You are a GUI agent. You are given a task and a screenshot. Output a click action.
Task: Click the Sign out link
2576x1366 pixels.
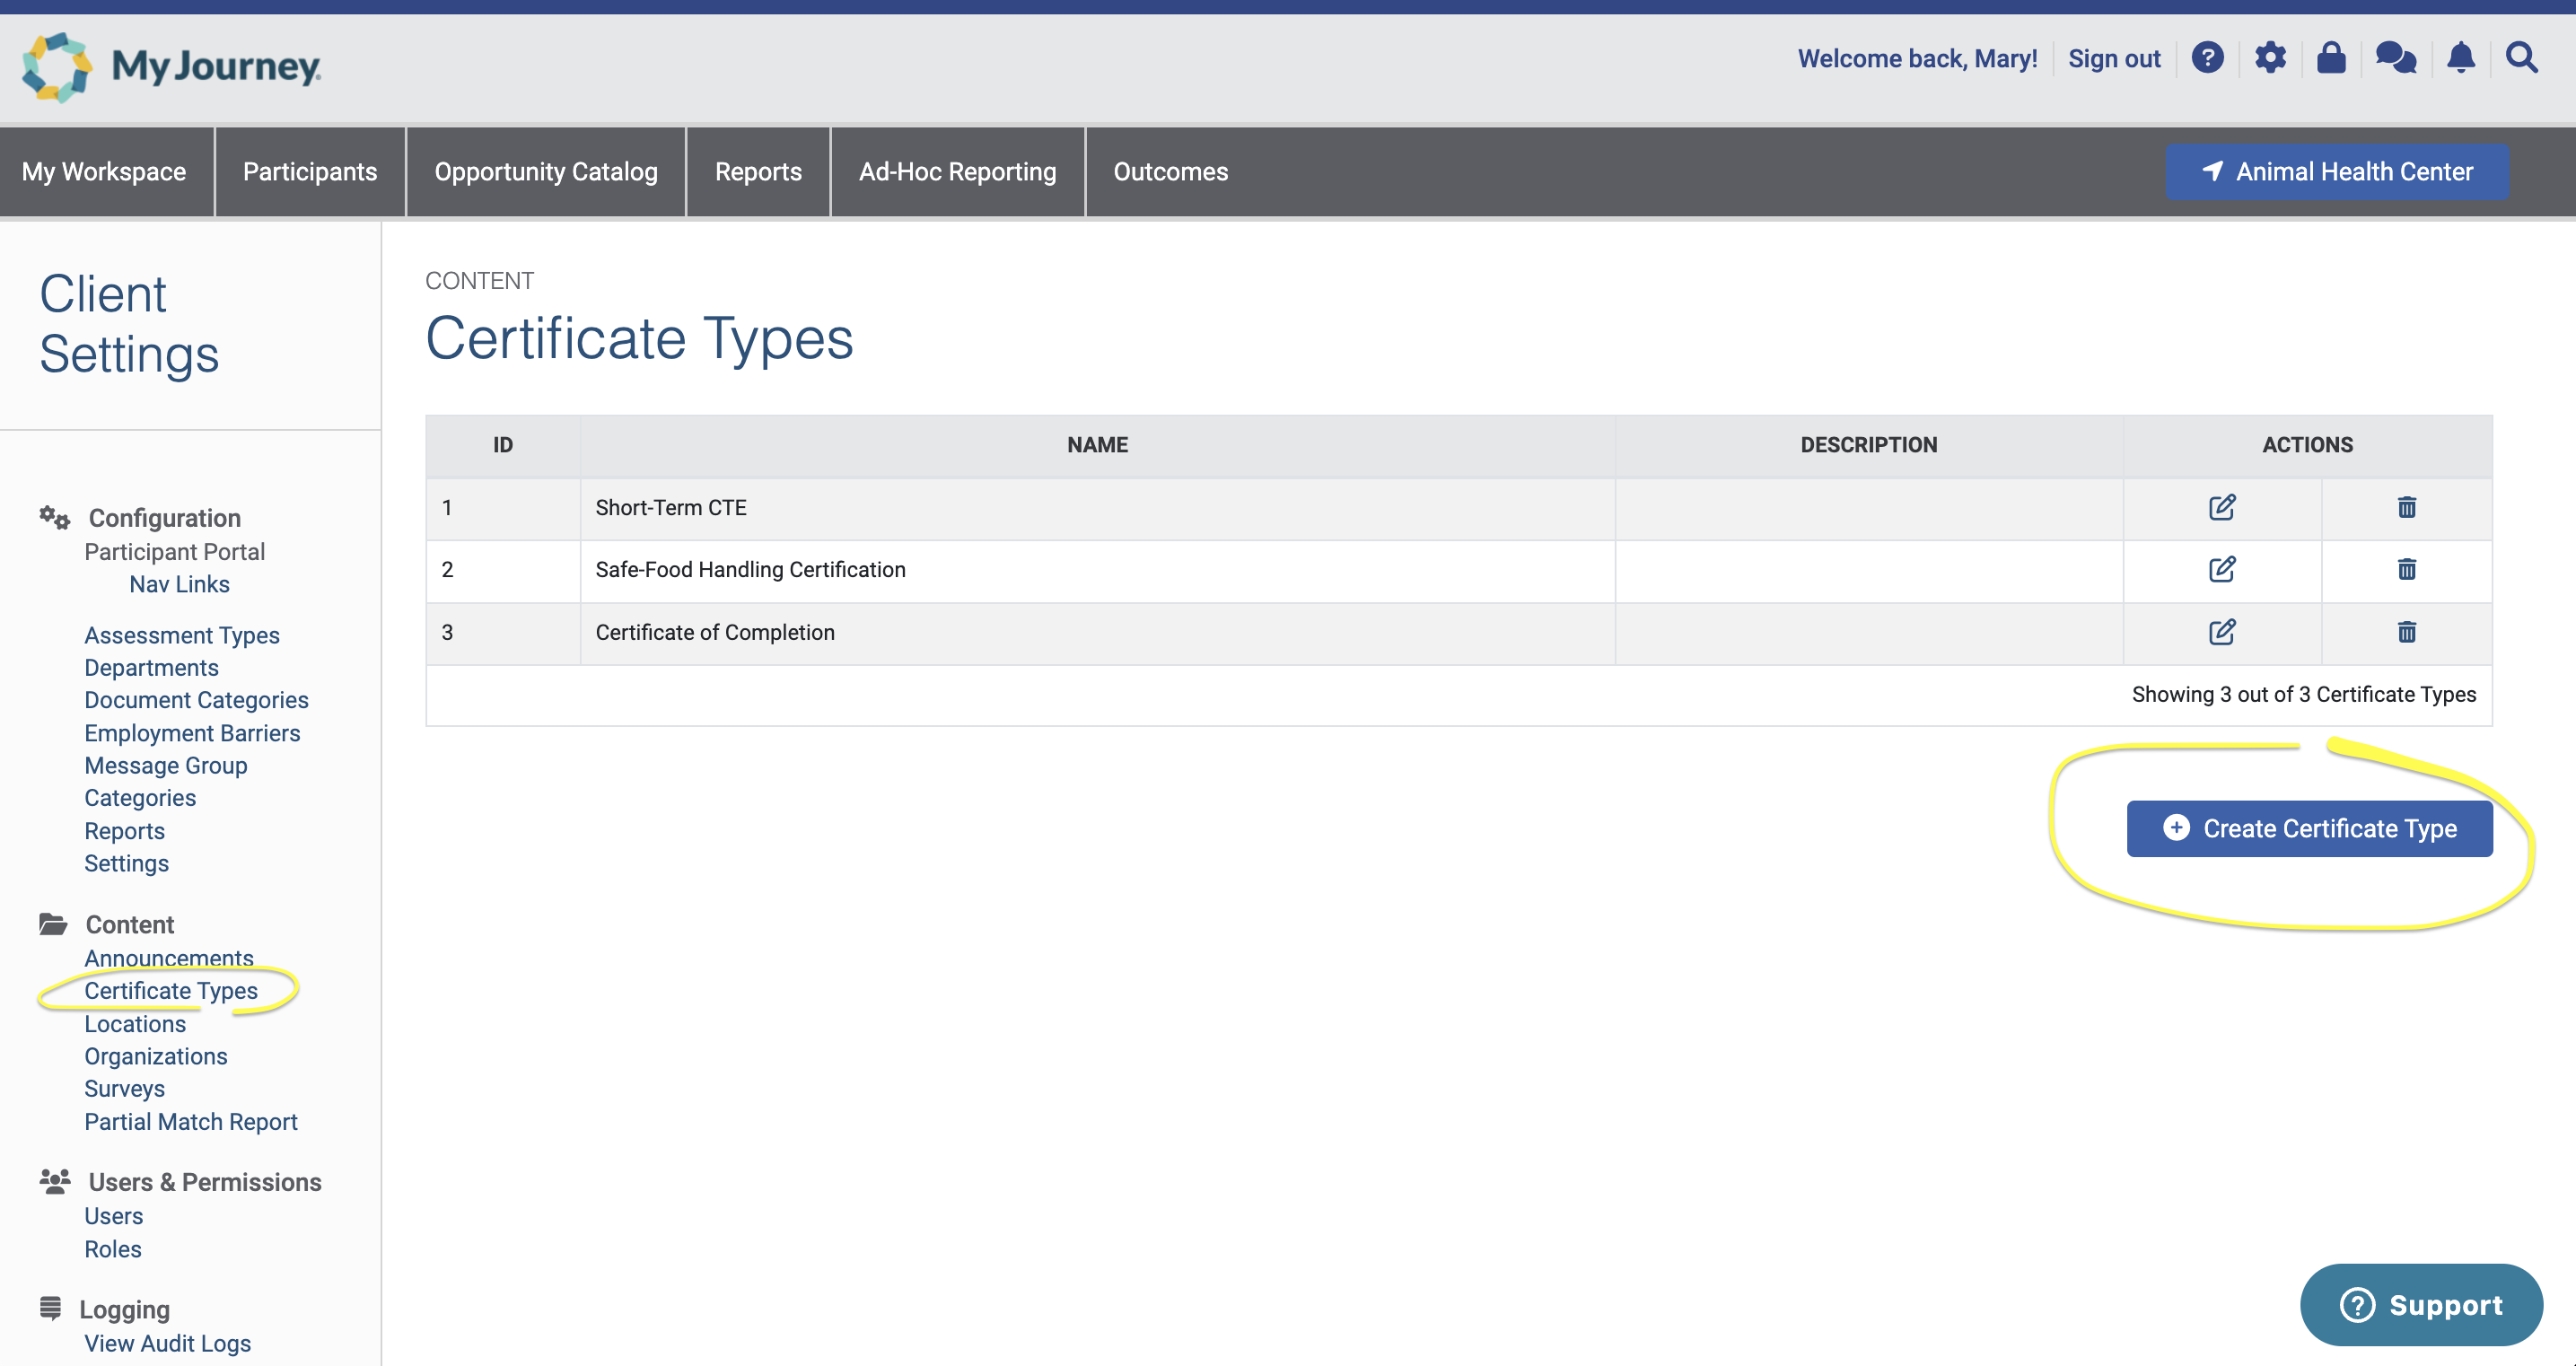point(2114,59)
